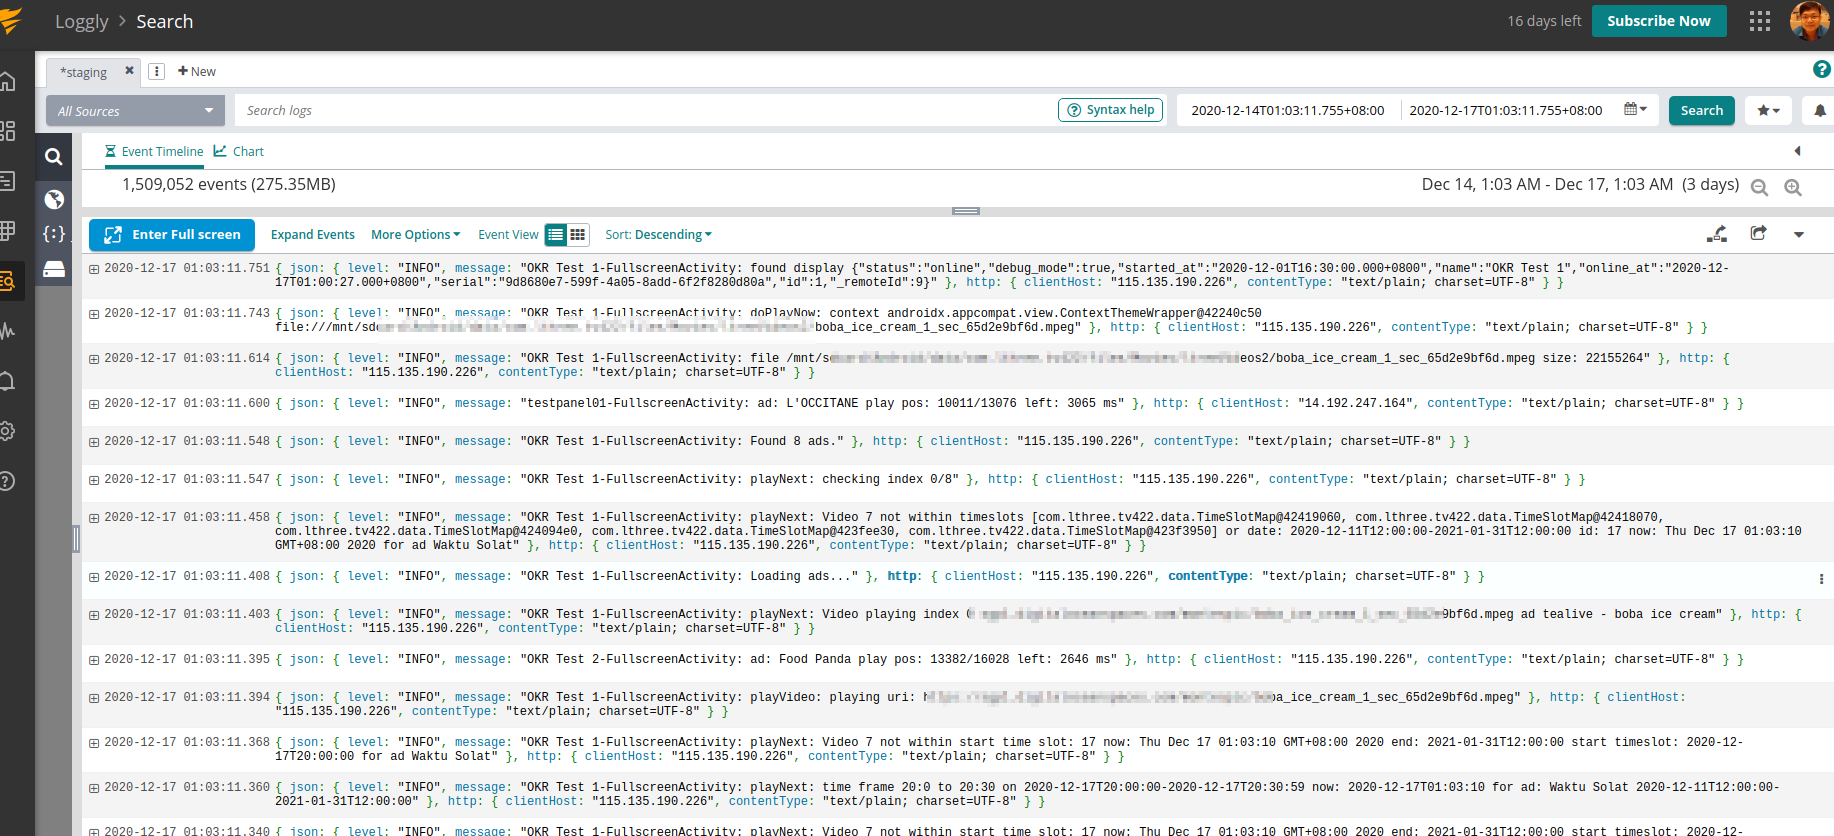Open a New search tab
The width and height of the screenshot is (1834, 836).
click(197, 71)
